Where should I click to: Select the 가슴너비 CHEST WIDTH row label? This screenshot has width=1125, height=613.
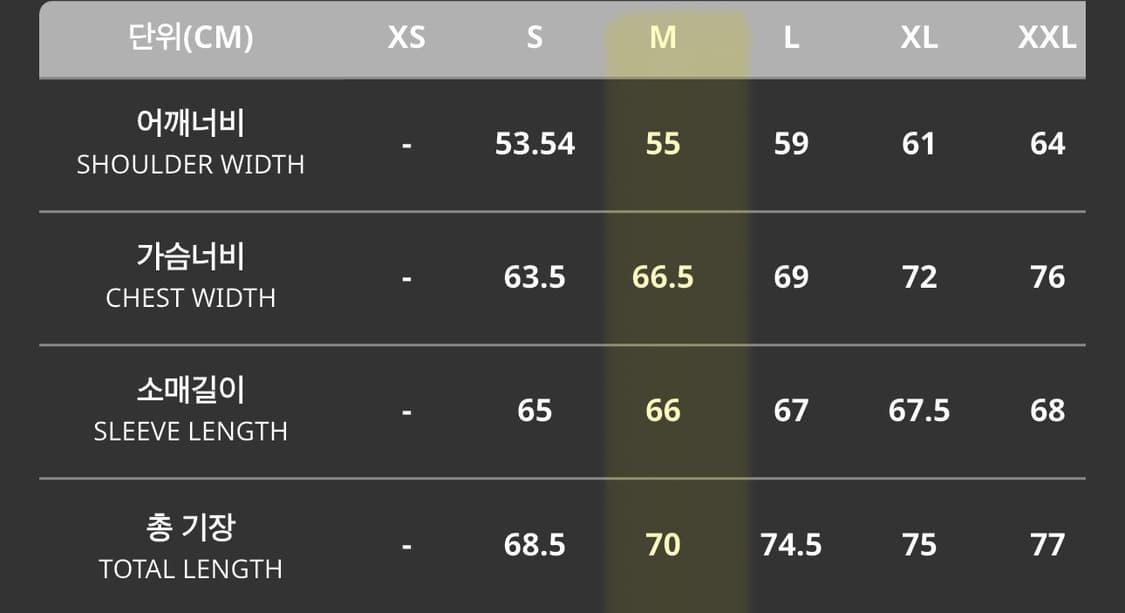tap(190, 277)
